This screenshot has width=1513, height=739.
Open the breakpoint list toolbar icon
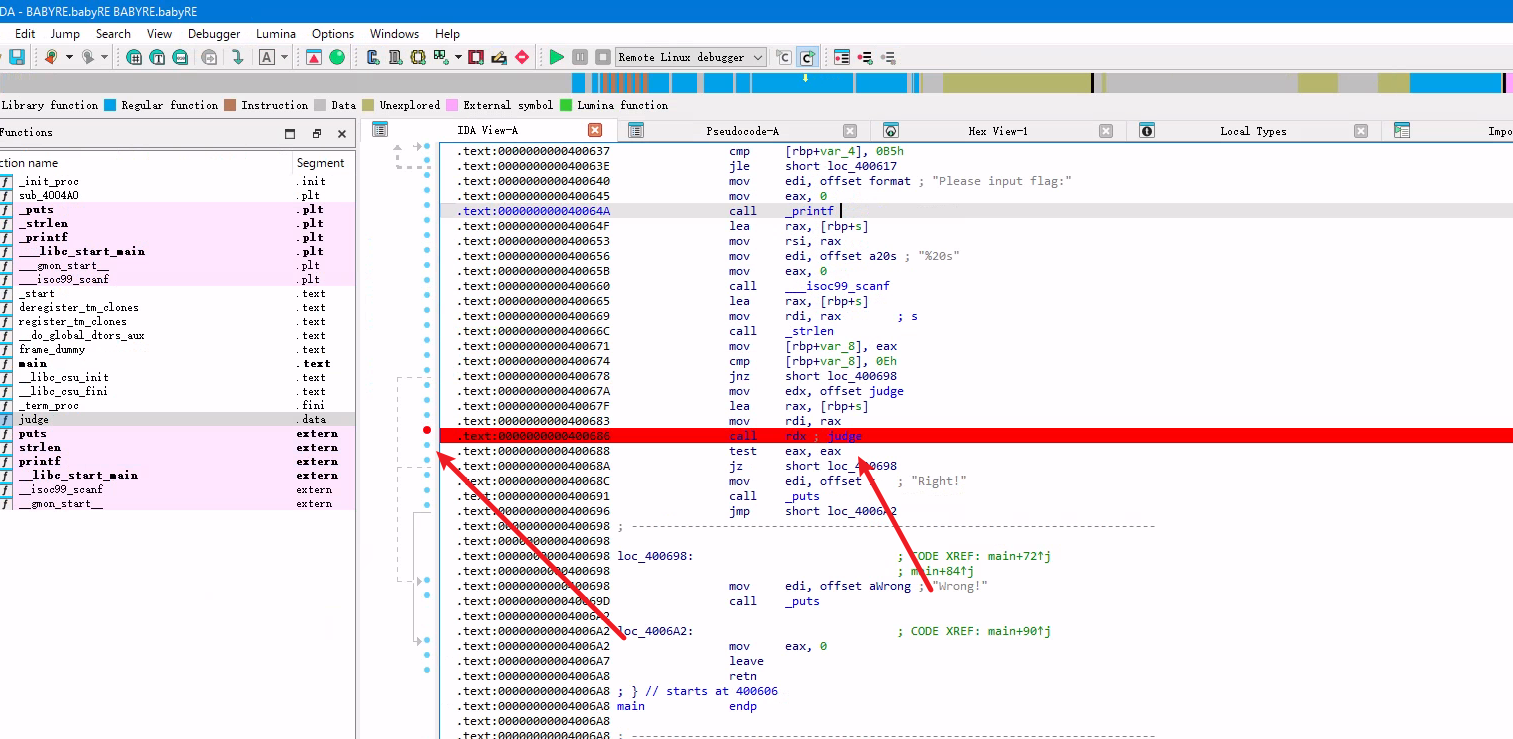842,57
